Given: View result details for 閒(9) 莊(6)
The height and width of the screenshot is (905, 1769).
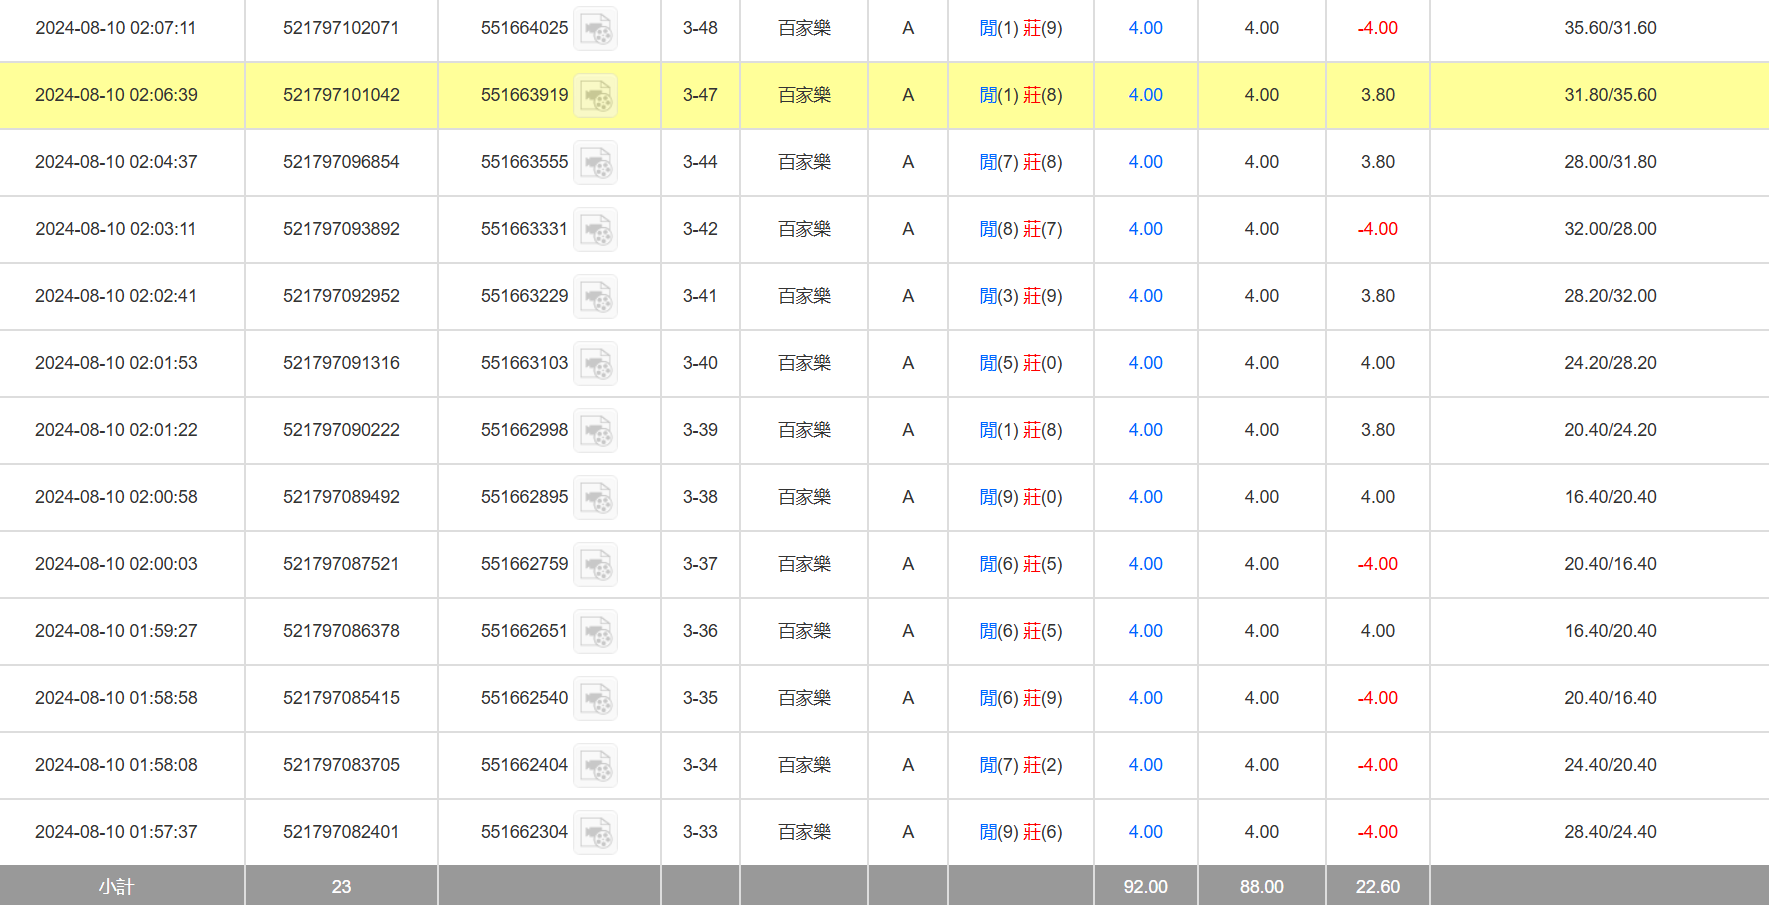Looking at the screenshot, I should click(x=1020, y=832).
